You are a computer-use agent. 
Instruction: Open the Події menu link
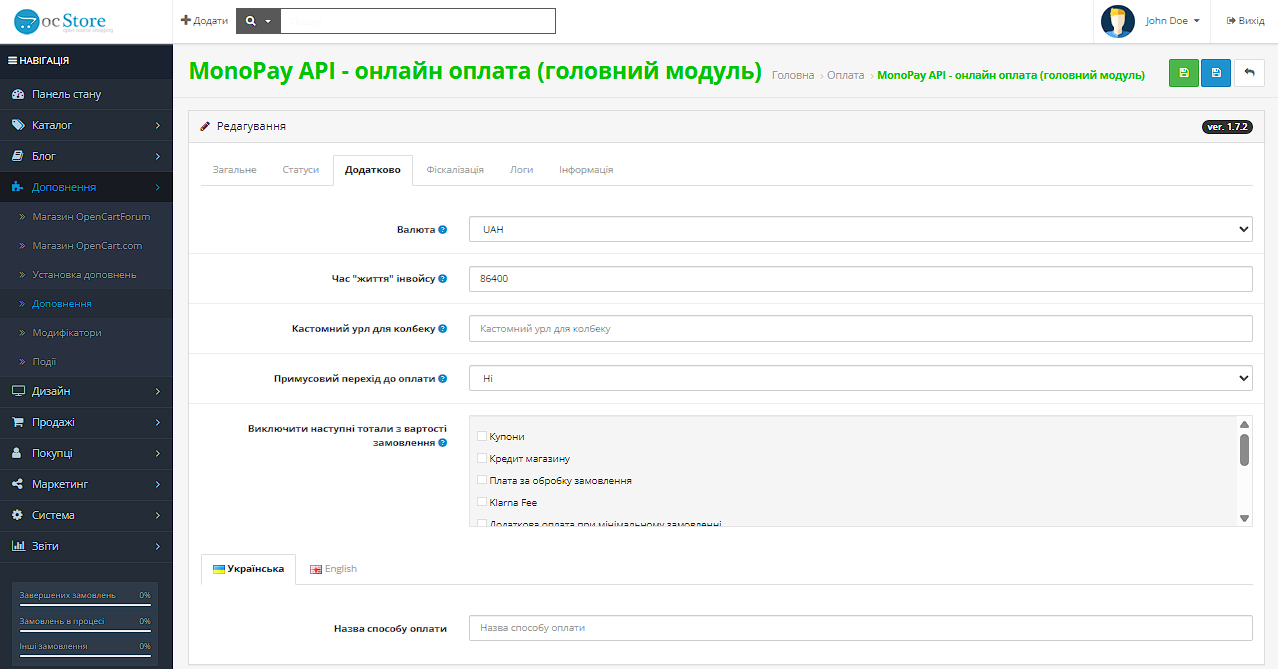point(44,361)
